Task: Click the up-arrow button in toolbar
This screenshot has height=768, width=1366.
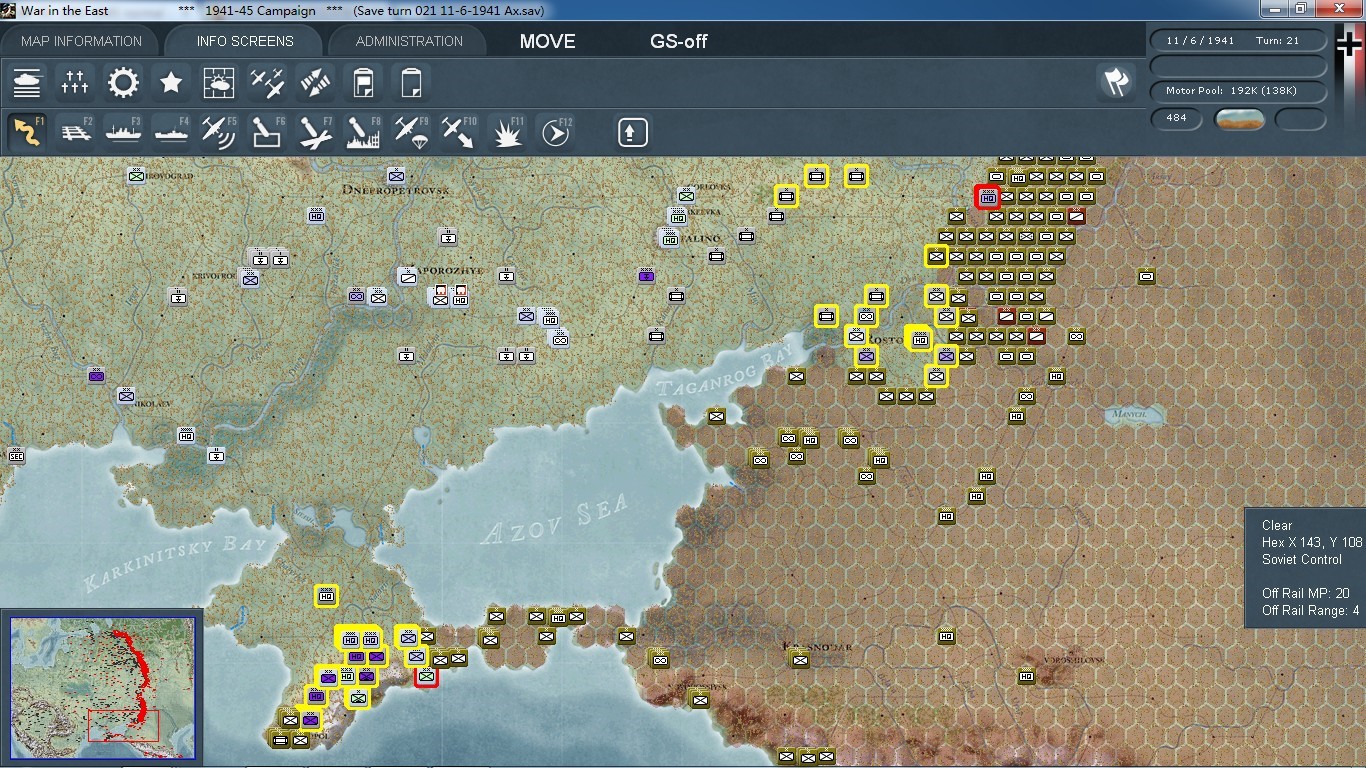Action: coord(632,132)
